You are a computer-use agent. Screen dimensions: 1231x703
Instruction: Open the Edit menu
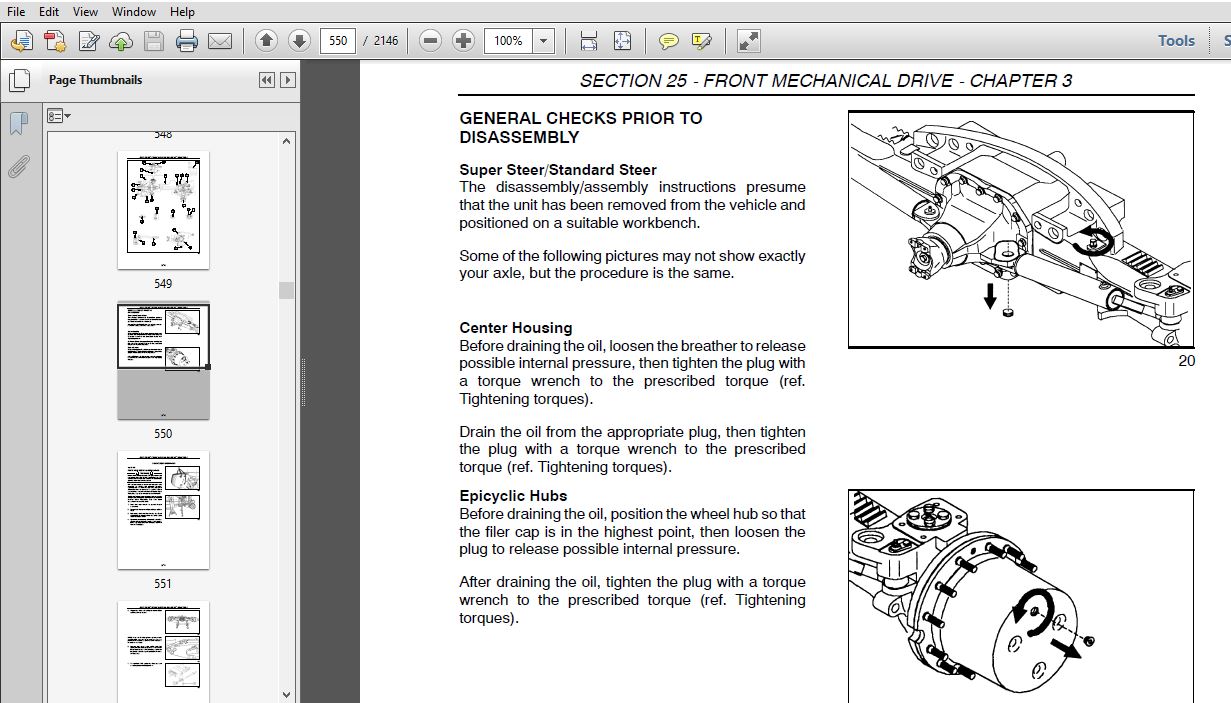(48, 12)
